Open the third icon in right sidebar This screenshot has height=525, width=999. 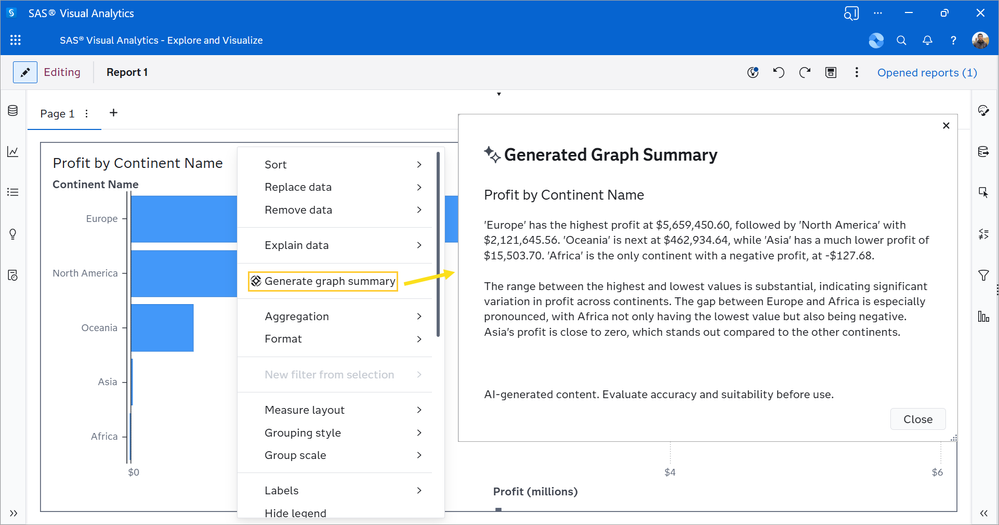tap(984, 192)
